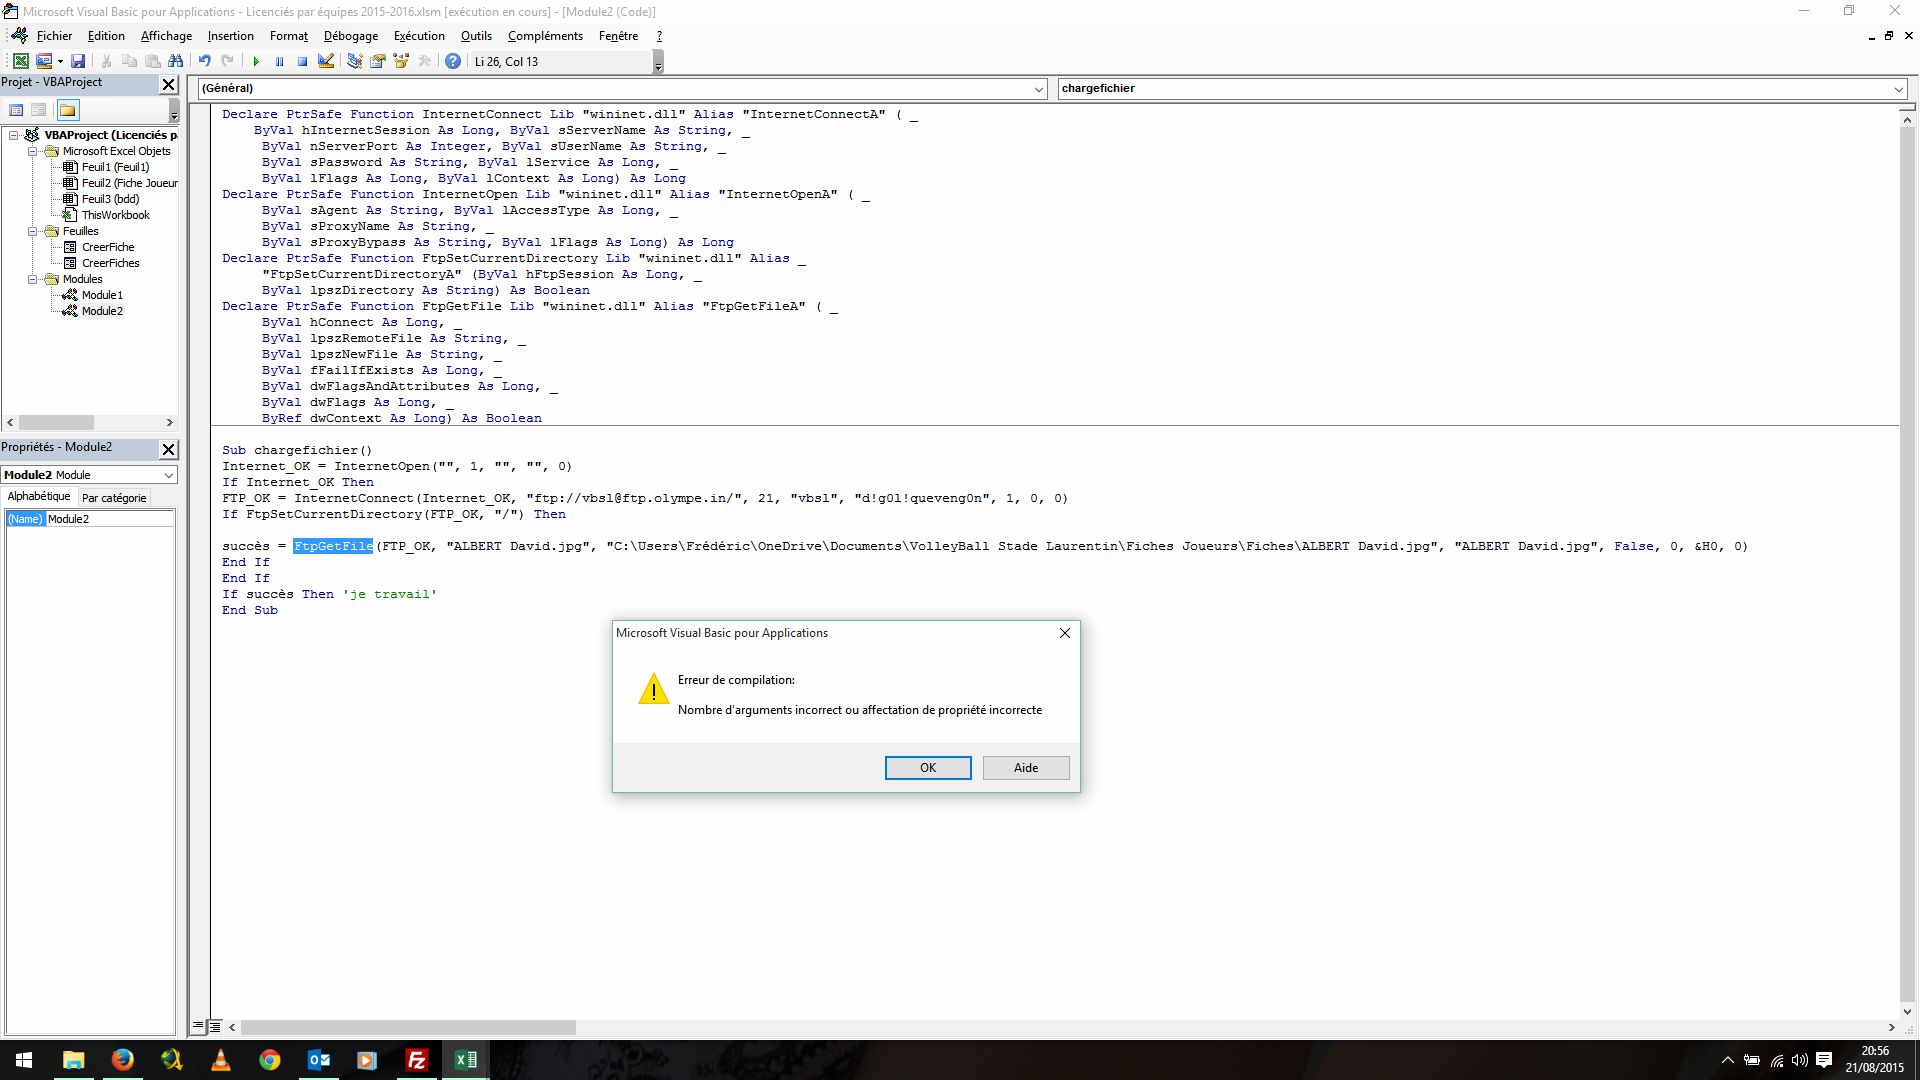Select Feuil3 (bdd) in project tree
This screenshot has width=1920, height=1080.
[110, 199]
